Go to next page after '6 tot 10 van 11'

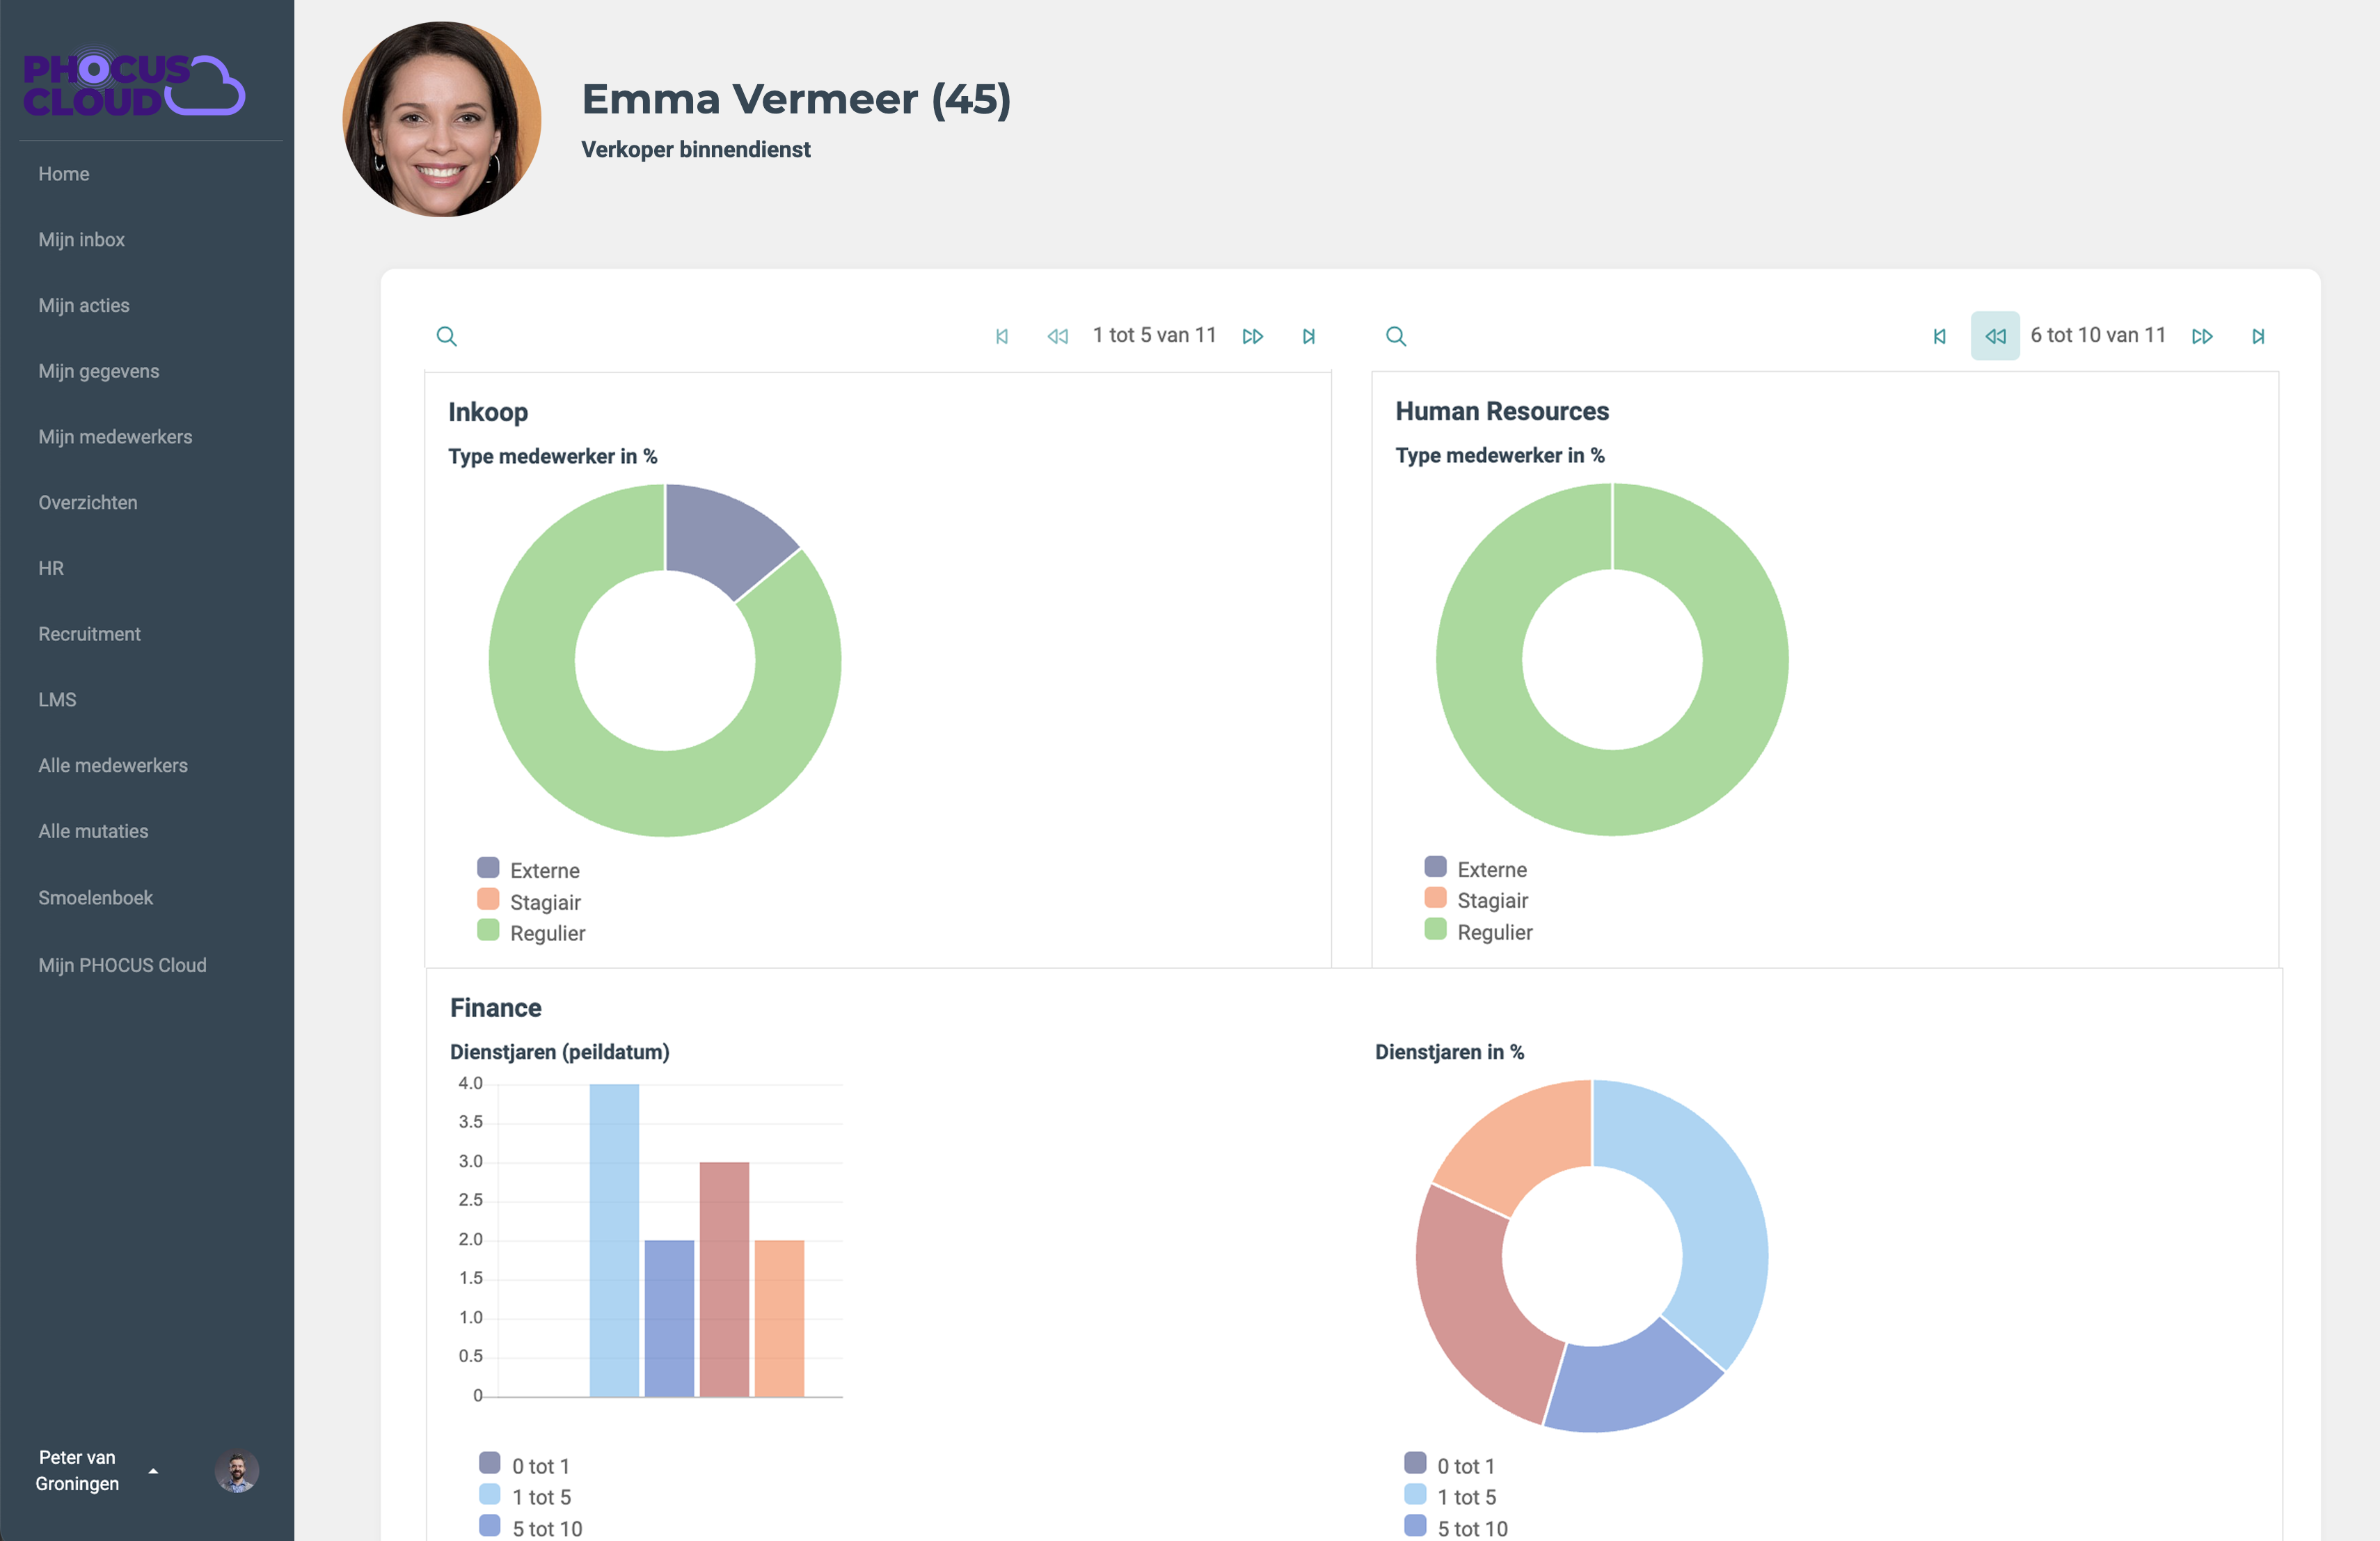point(2202,337)
